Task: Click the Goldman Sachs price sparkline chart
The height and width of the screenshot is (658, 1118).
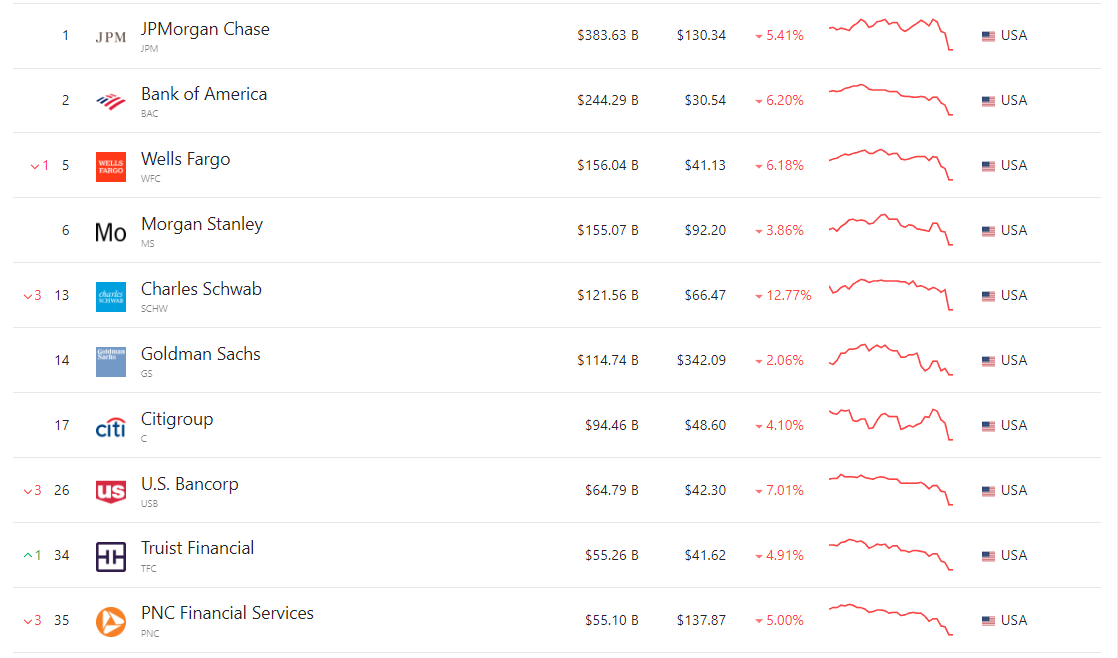Action: 890,360
